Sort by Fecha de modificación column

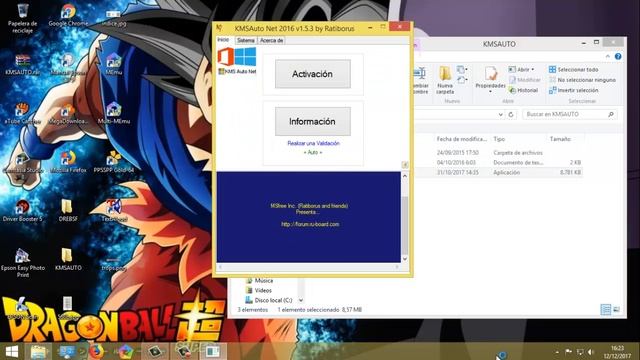tap(462, 139)
